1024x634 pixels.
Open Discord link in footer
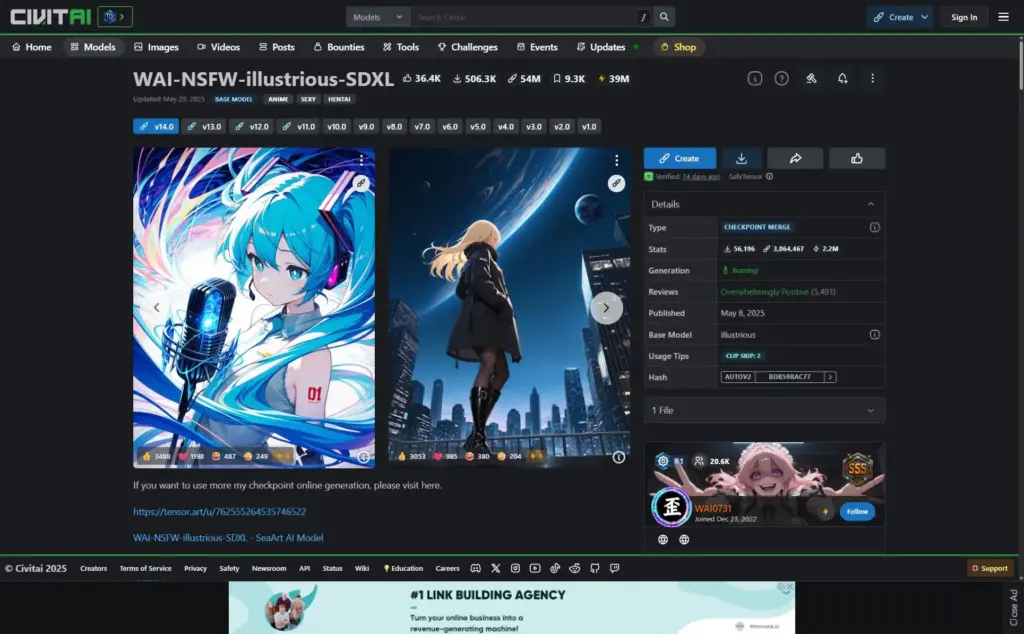pos(475,568)
